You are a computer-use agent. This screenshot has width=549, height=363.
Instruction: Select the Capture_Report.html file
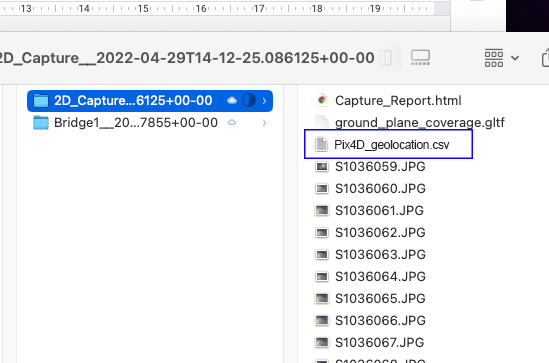[398, 101]
